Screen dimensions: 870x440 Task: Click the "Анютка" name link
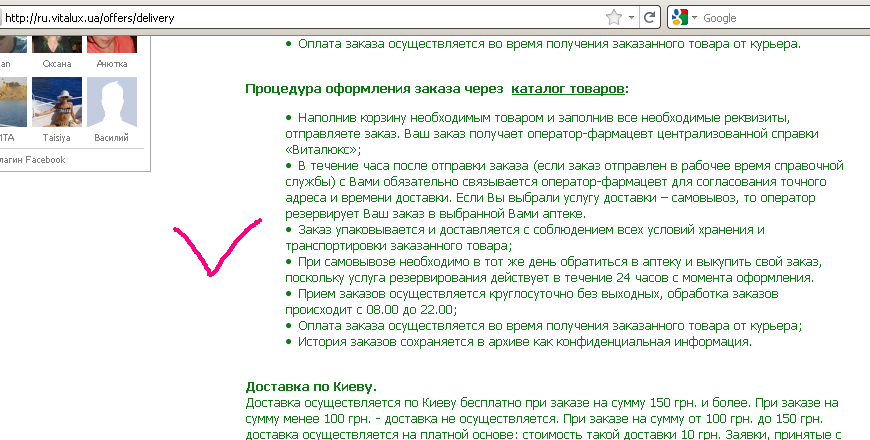[112, 61]
